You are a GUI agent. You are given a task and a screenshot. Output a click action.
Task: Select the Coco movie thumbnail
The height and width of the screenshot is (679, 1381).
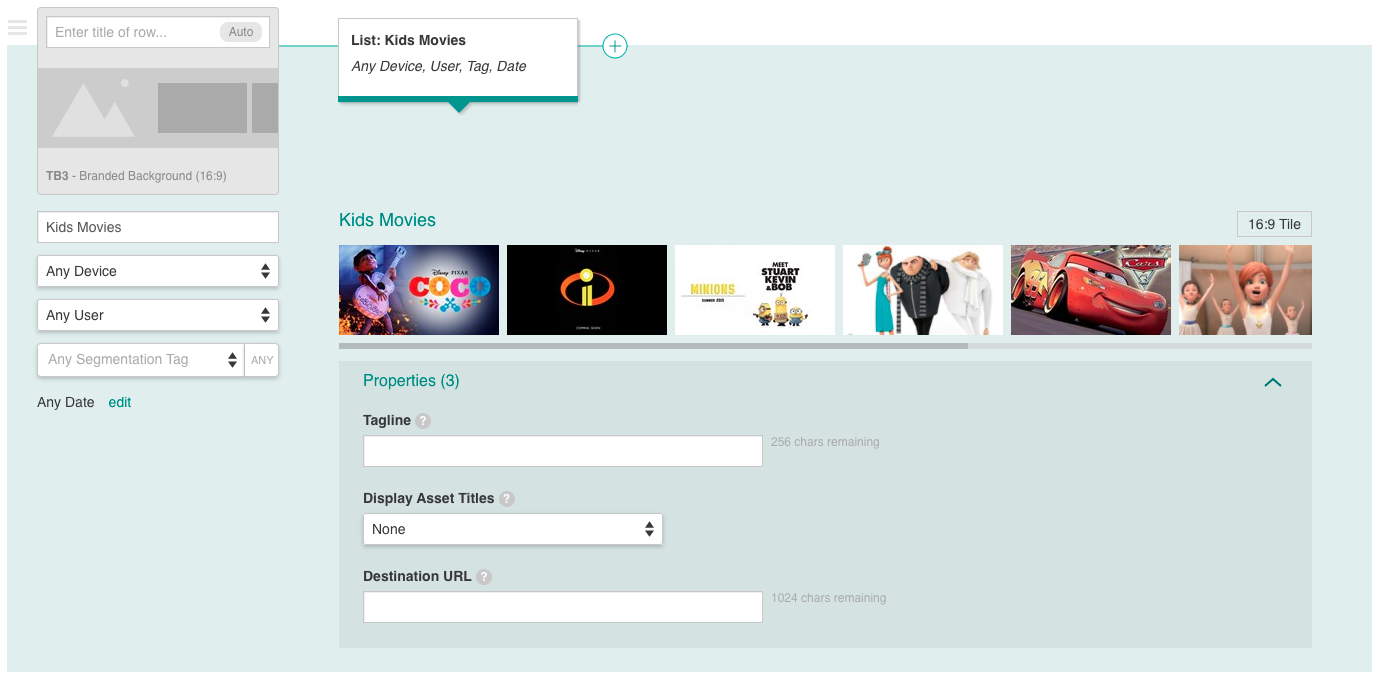point(419,290)
